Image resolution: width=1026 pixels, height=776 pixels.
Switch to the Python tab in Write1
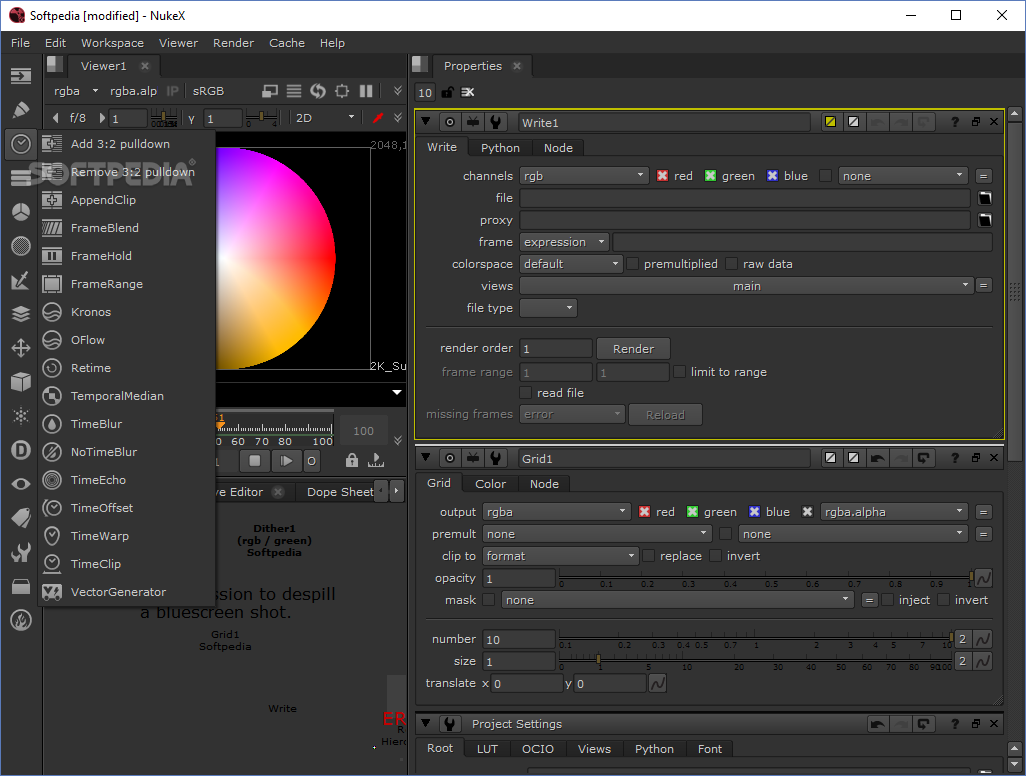click(500, 148)
